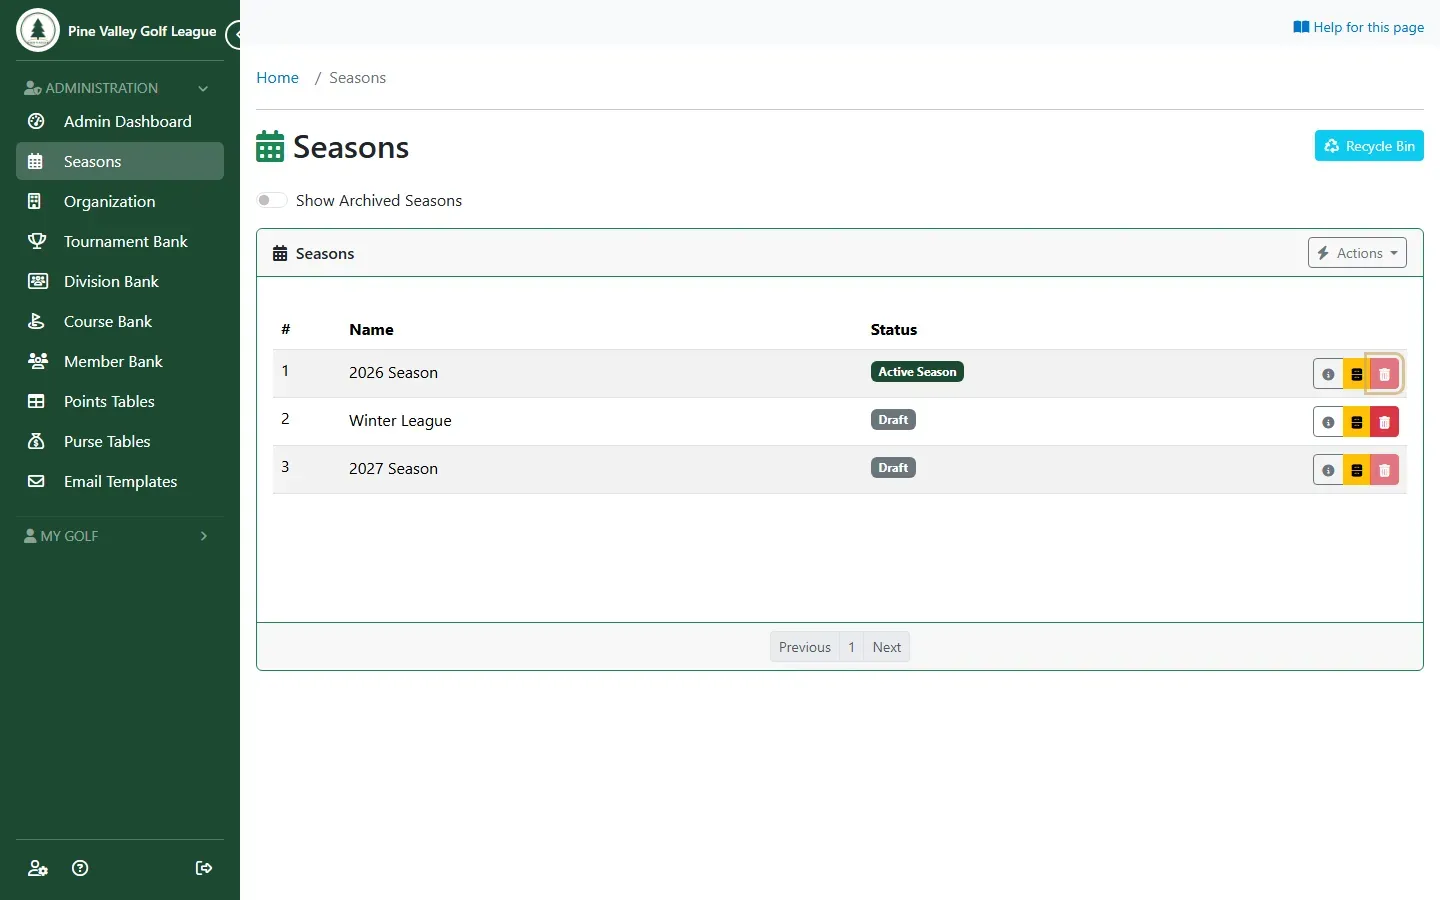Show info for 2027 Season
The image size is (1440, 900).
(x=1328, y=470)
